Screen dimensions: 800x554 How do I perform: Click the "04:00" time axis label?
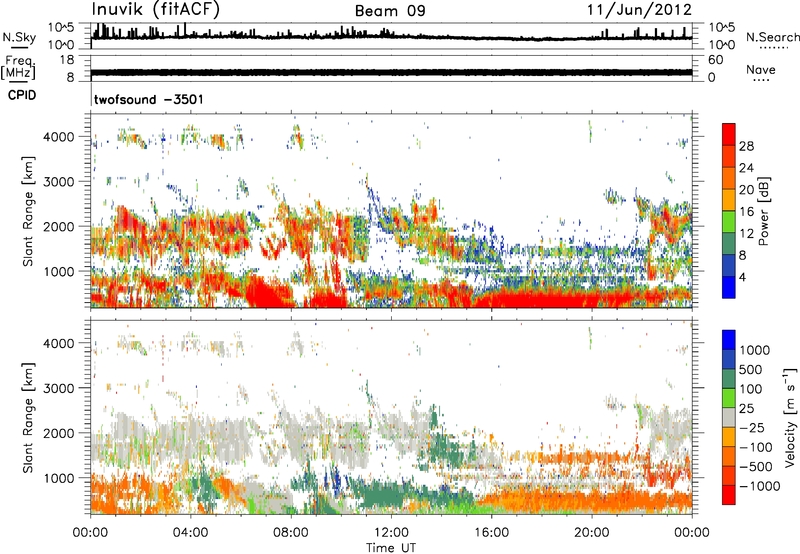click(191, 533)
